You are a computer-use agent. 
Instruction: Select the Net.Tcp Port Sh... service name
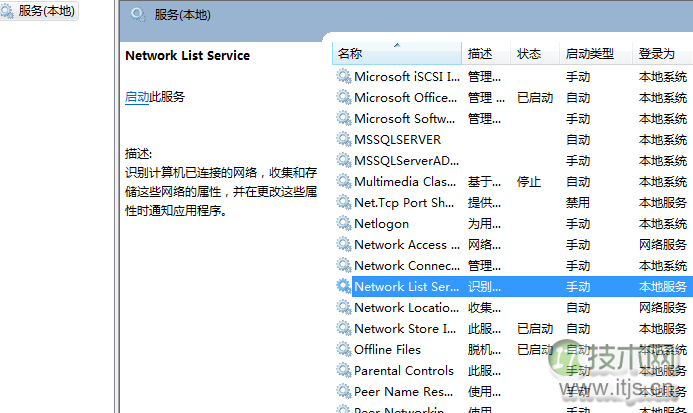404,203
